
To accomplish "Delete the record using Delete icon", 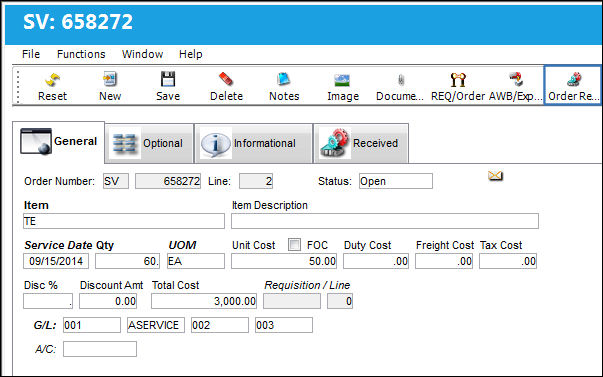I will (226, 79).
